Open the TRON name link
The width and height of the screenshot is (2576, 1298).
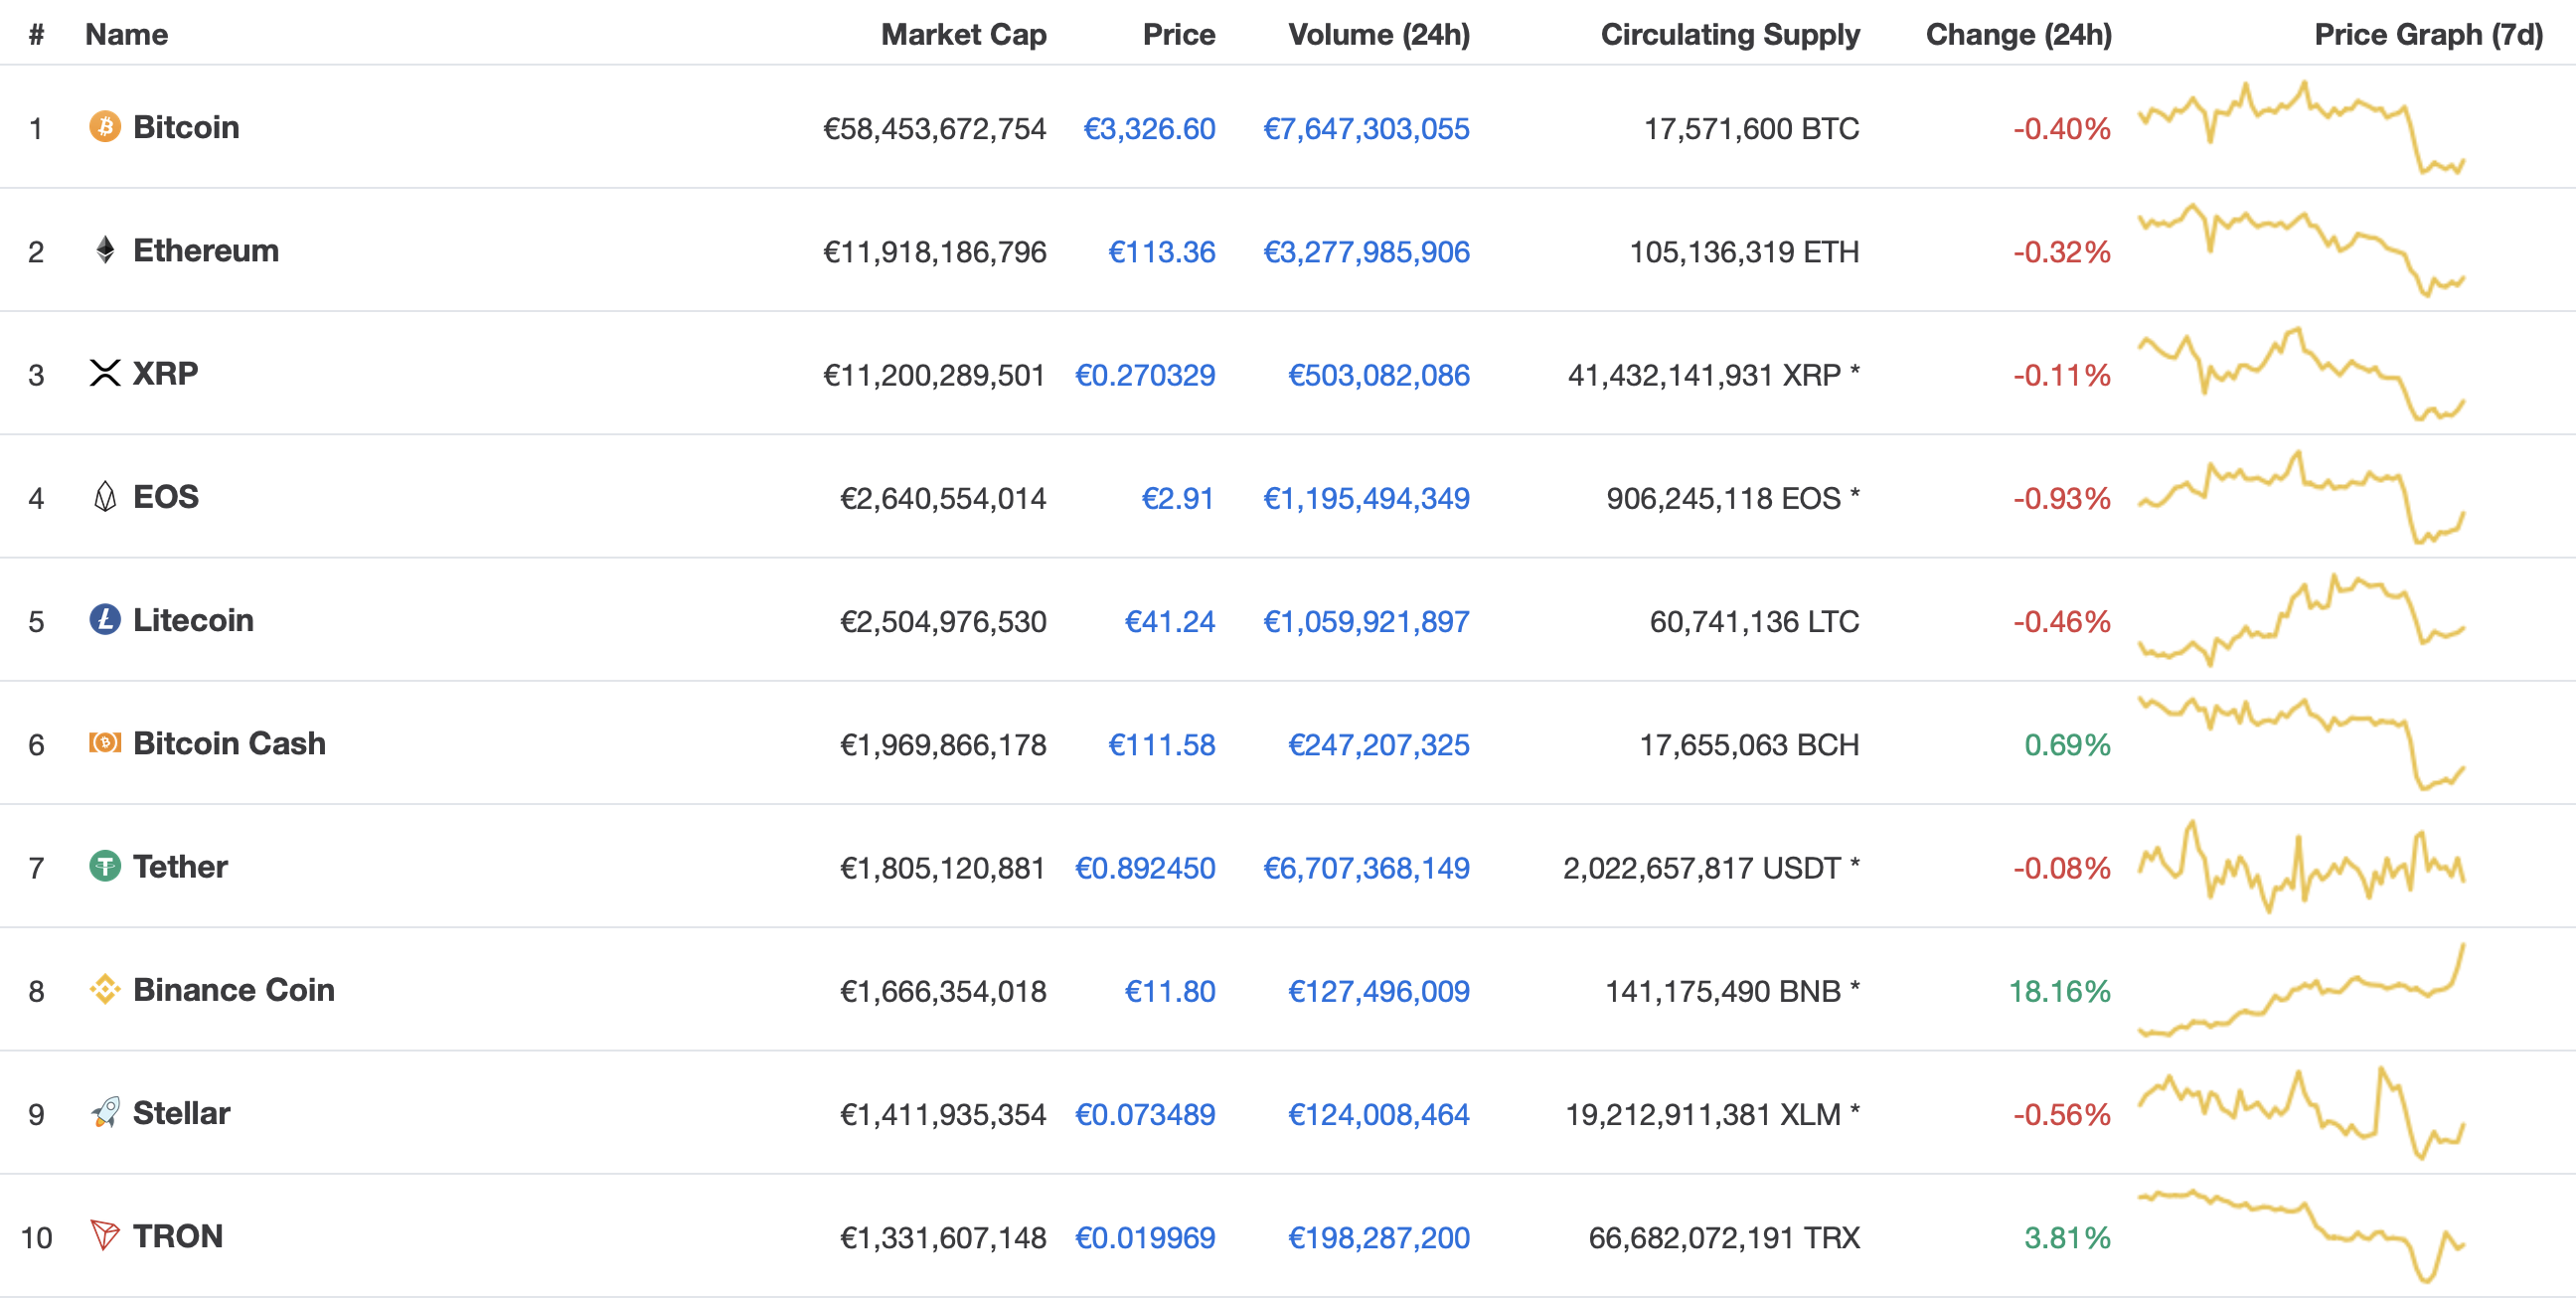pos(178,1236)
